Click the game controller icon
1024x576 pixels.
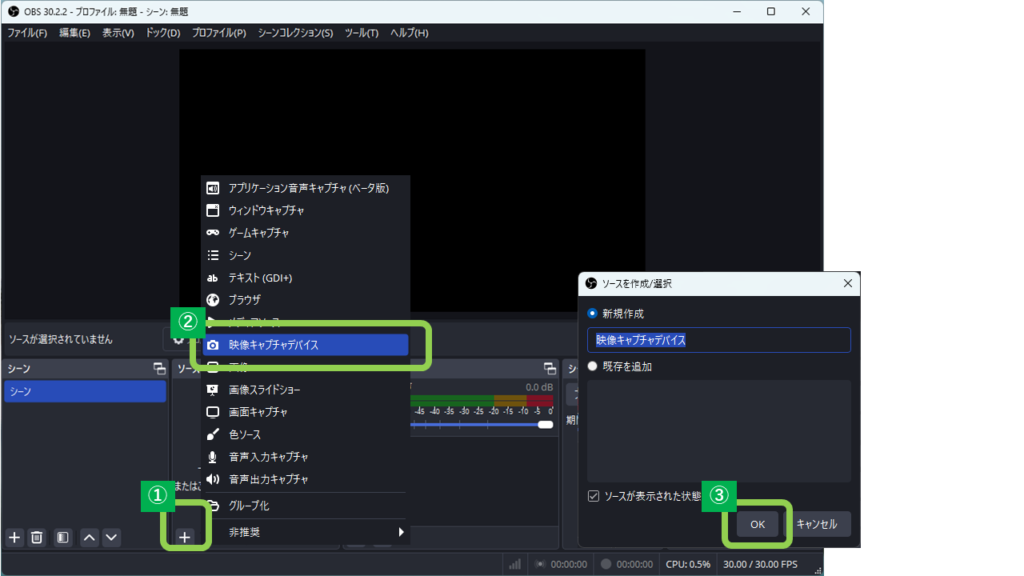213,232
